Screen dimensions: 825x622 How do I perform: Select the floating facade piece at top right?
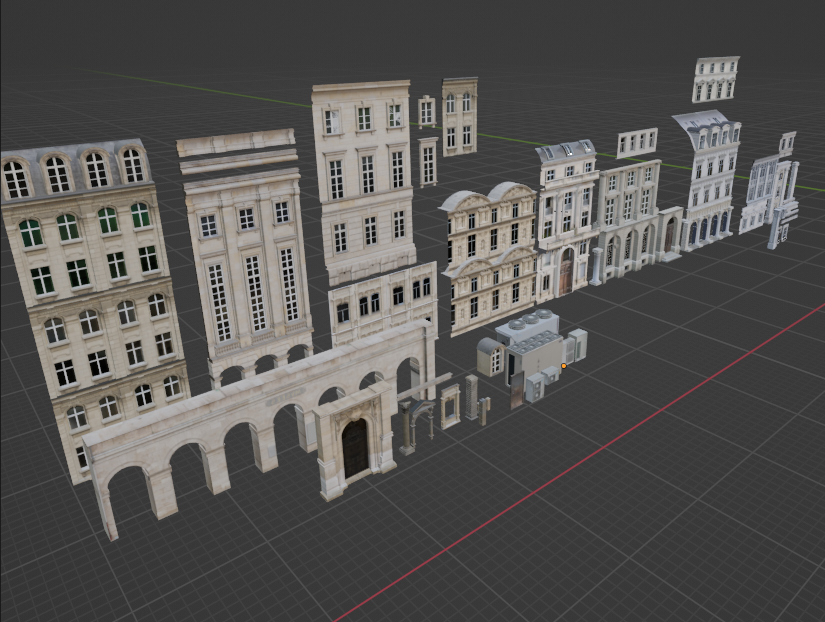click(716, 79)
